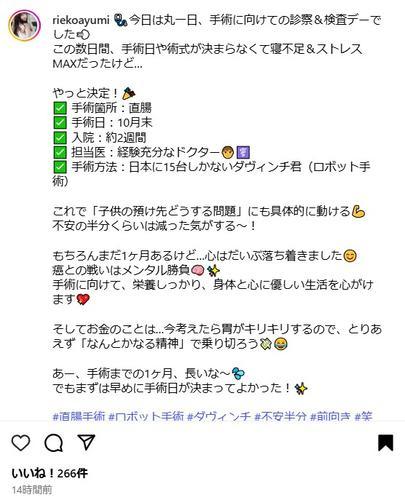
Task: Click the green check emoji beside 手術方法
Action: [60, 167]
